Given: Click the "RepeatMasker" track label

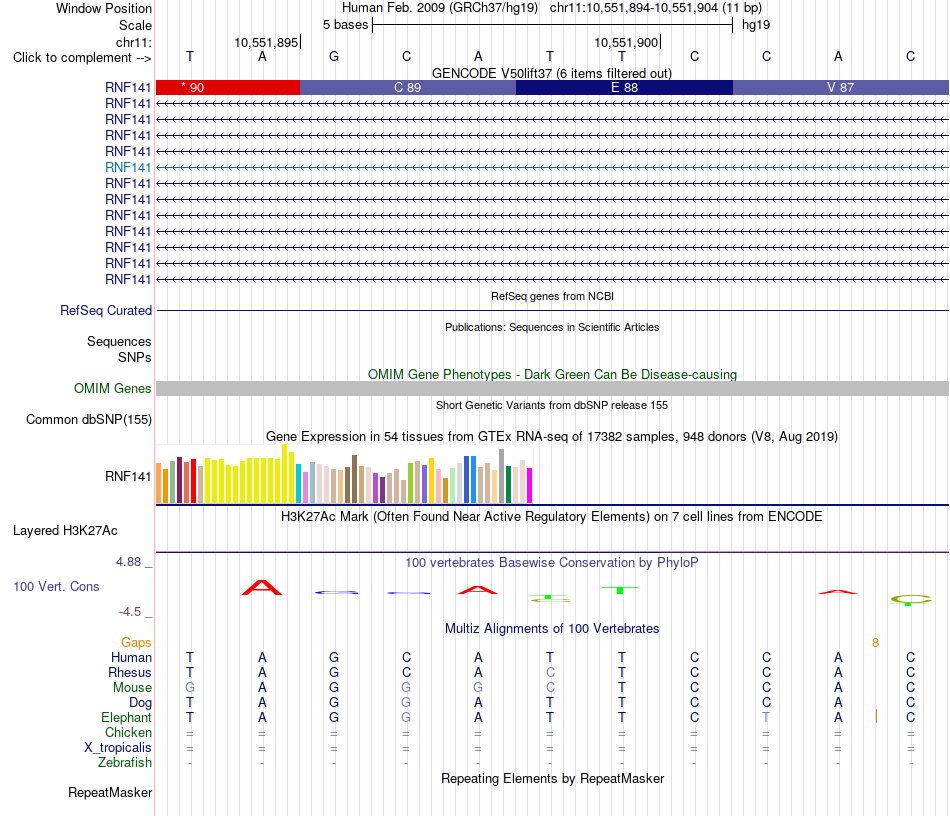Looking at the screenshot, I should pos(110,792).
